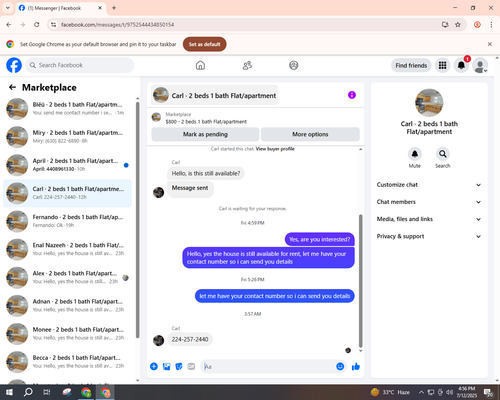Attach a file using photo icon
The width and height of the screenshot is (500, 400).
click(166, 367)
